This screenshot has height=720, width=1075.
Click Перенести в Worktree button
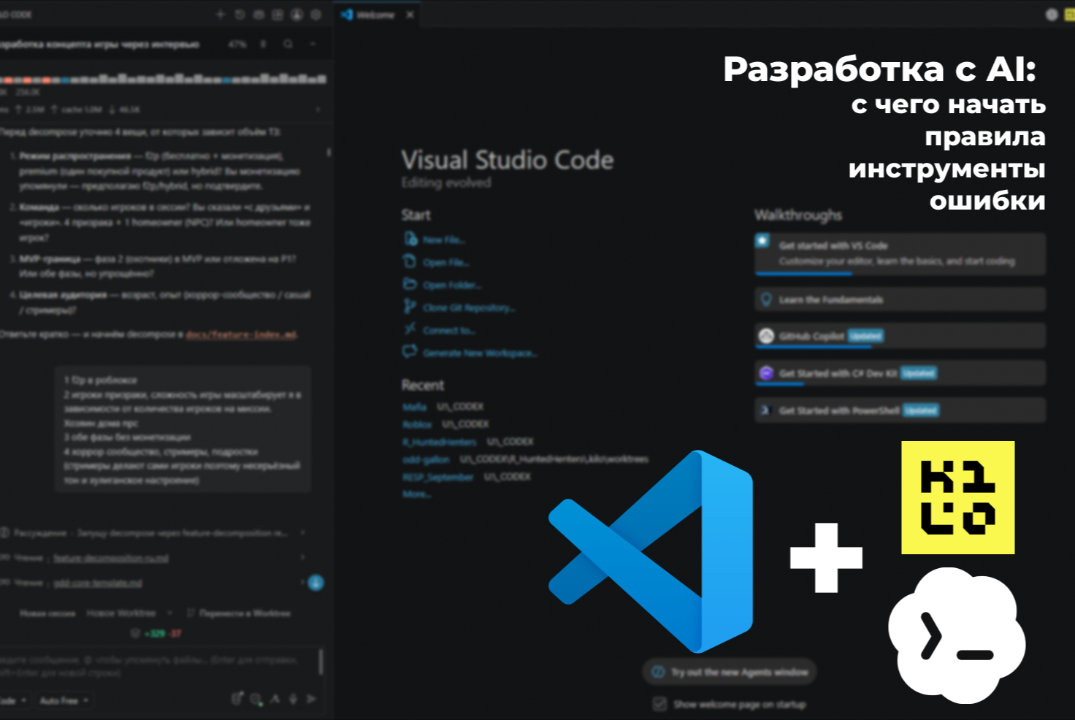coord(239,613)
